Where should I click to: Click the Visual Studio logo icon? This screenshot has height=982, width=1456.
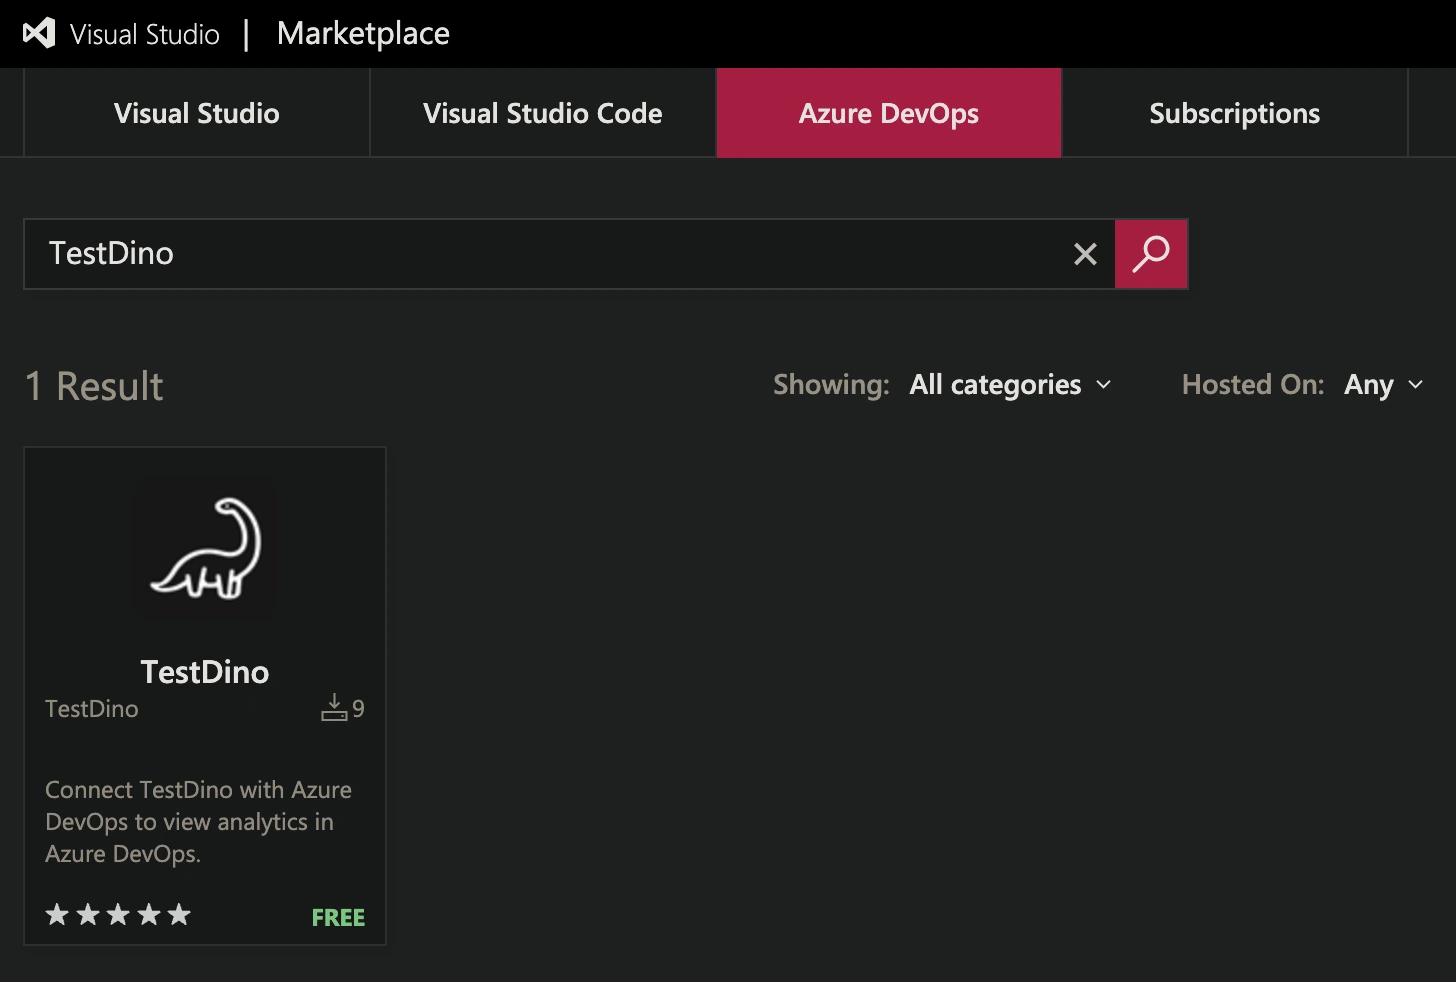tap(37, 32)
